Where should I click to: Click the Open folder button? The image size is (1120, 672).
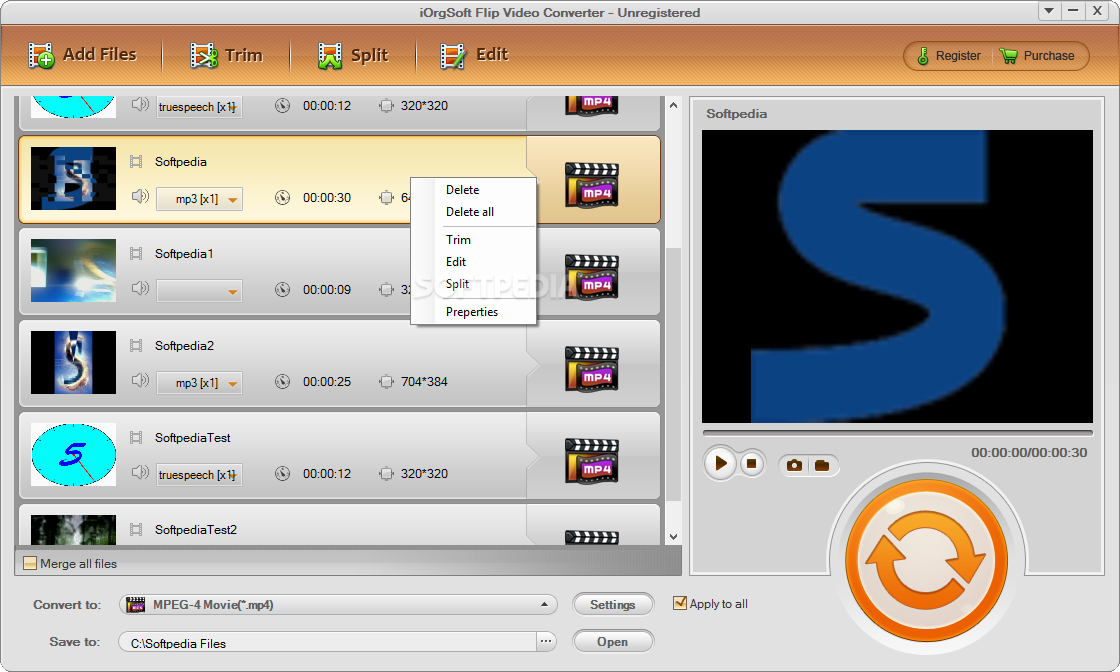coord(613,642)
